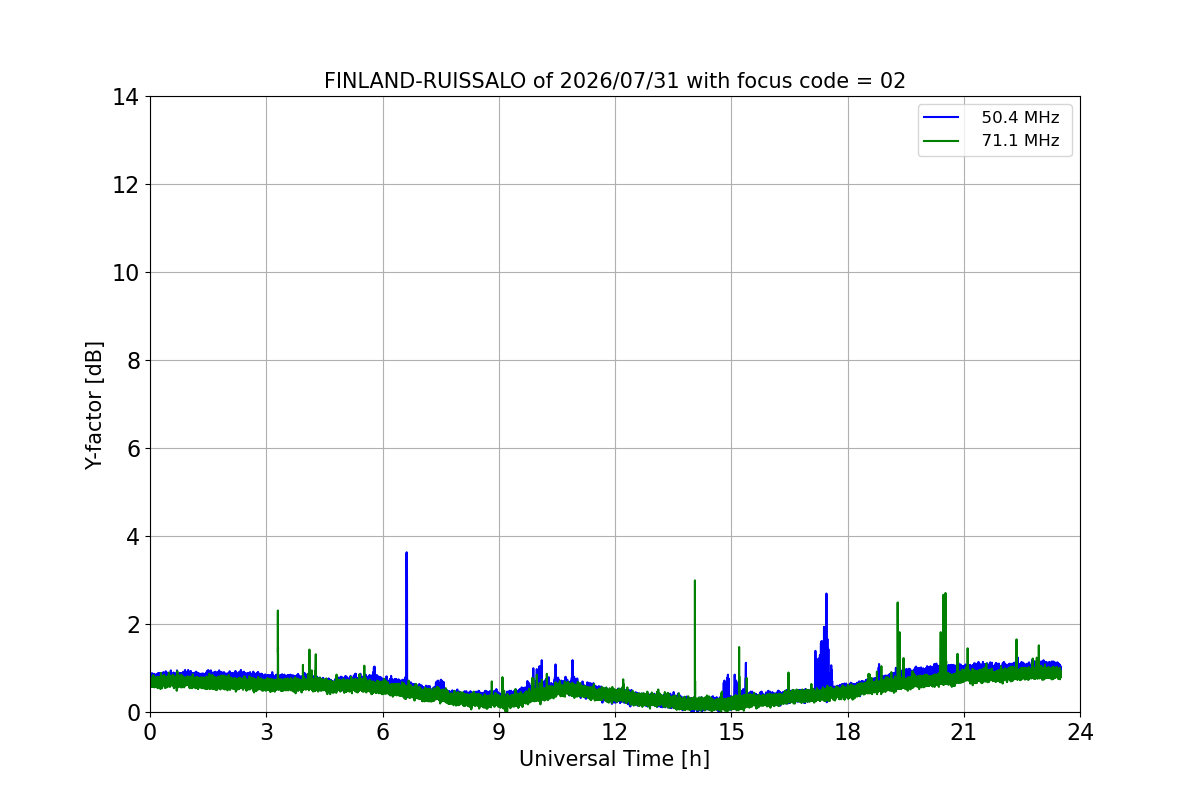Click the y-axis tick label 8
This screenshot has height=800, width=1200.
pos(133,361)
